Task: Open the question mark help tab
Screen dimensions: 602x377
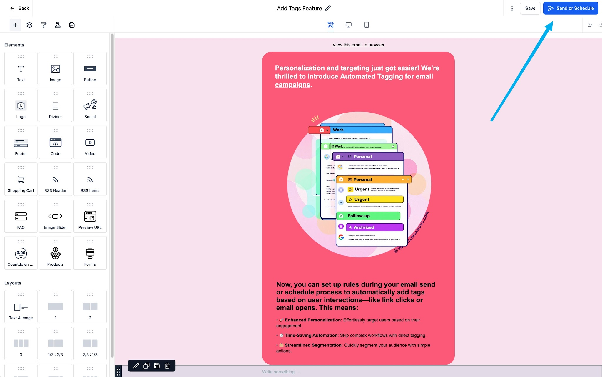Action: click(x=43, y=25)
